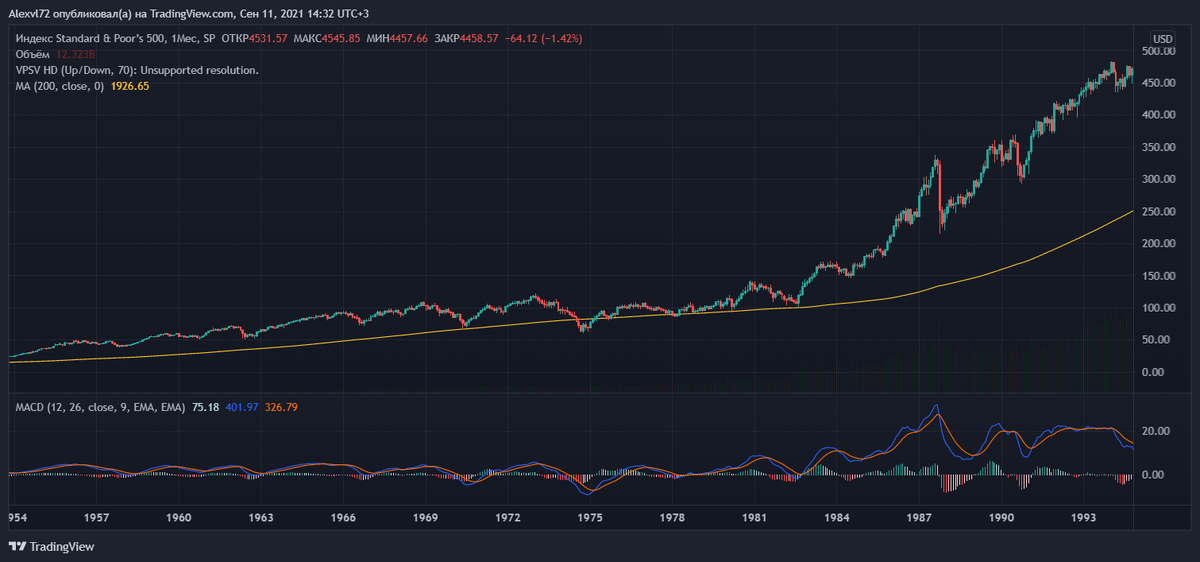Click the 1963 time axis label
The width and height of the screenshot is (1200, 562).
(261, 518)
